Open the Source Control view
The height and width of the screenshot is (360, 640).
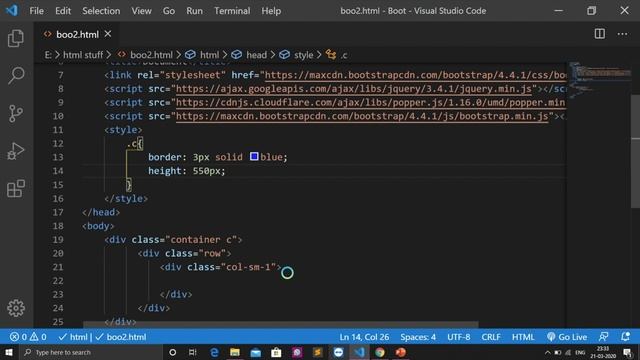coord(16,113)
